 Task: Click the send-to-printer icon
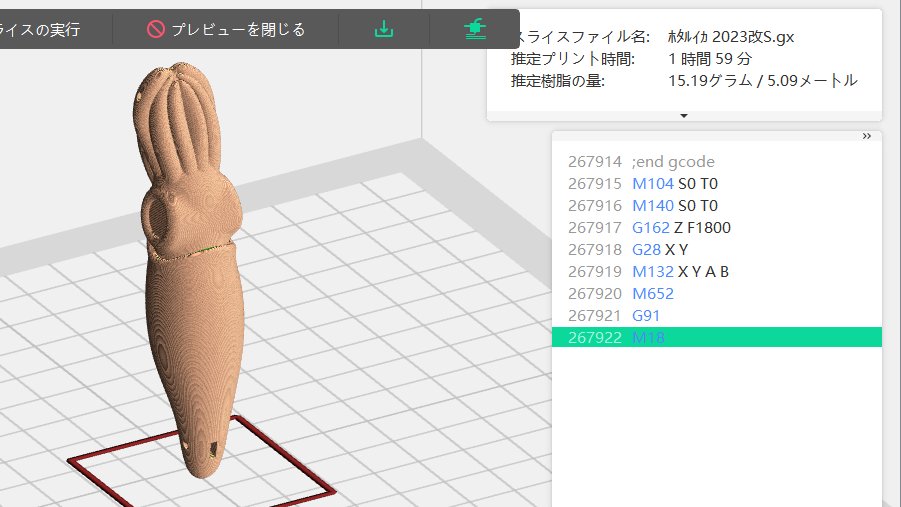click(475, 29)
